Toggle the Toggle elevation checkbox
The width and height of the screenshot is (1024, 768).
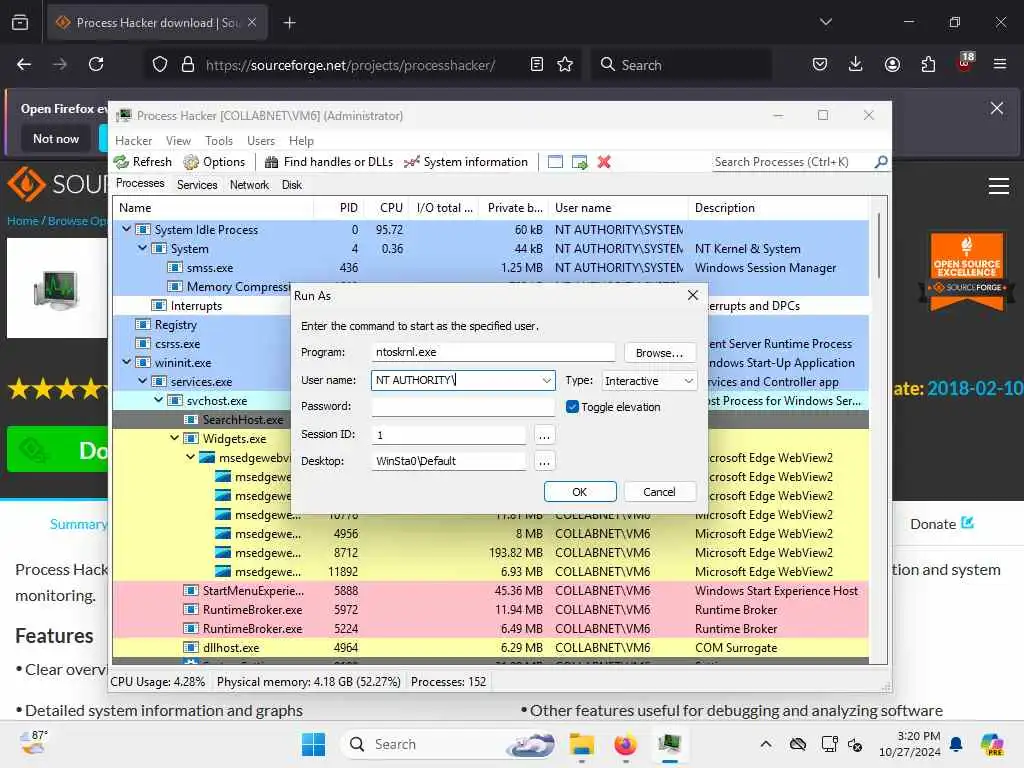[572, 407]
